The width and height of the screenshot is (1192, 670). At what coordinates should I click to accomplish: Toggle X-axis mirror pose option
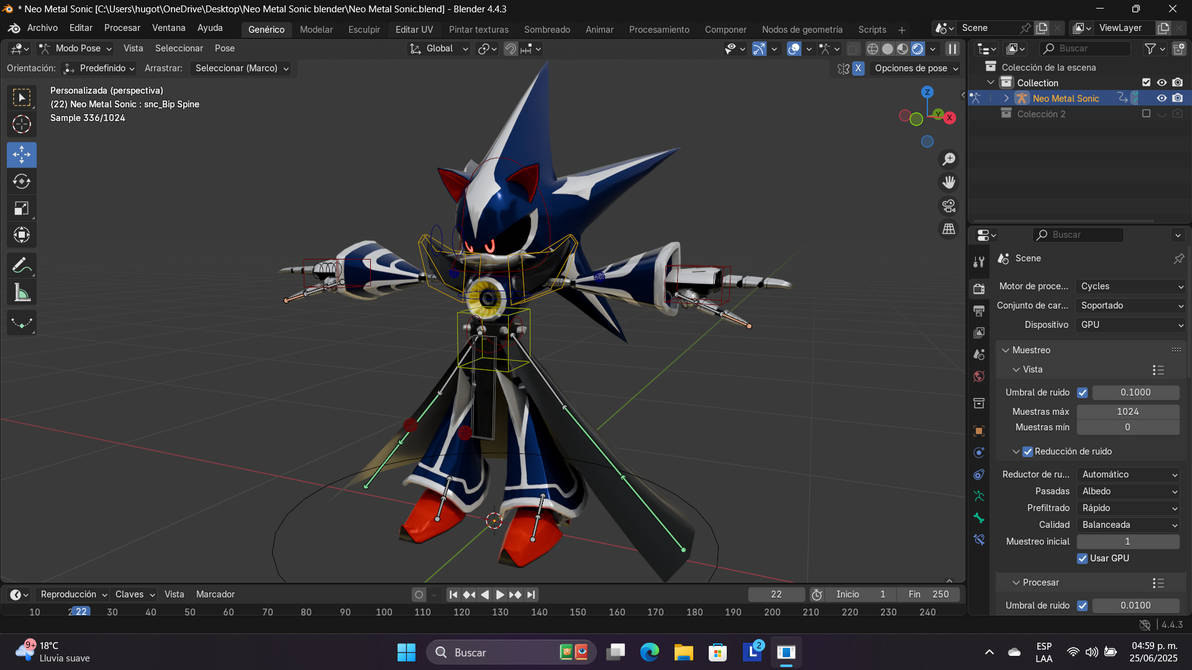(x=858, y=68)
